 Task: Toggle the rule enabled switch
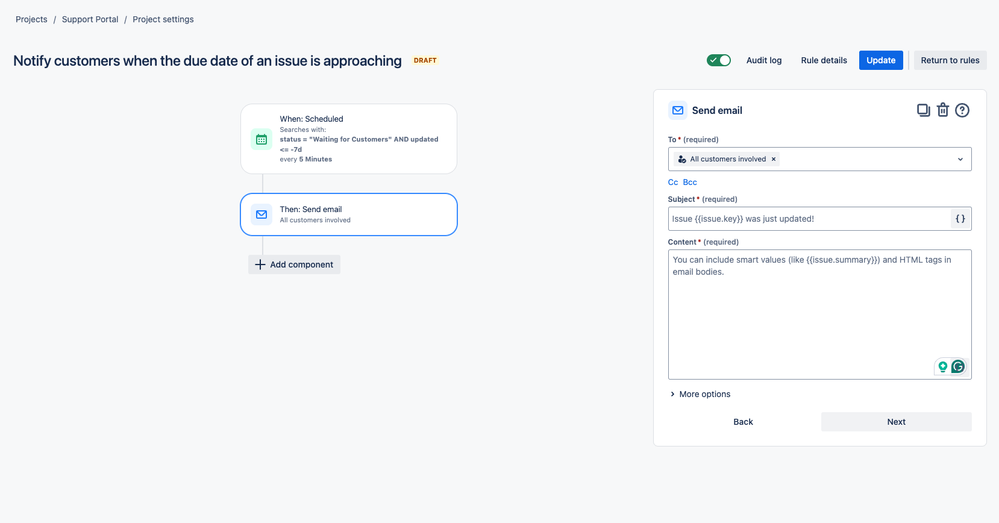pyautogui.click(x=719, y=61)
